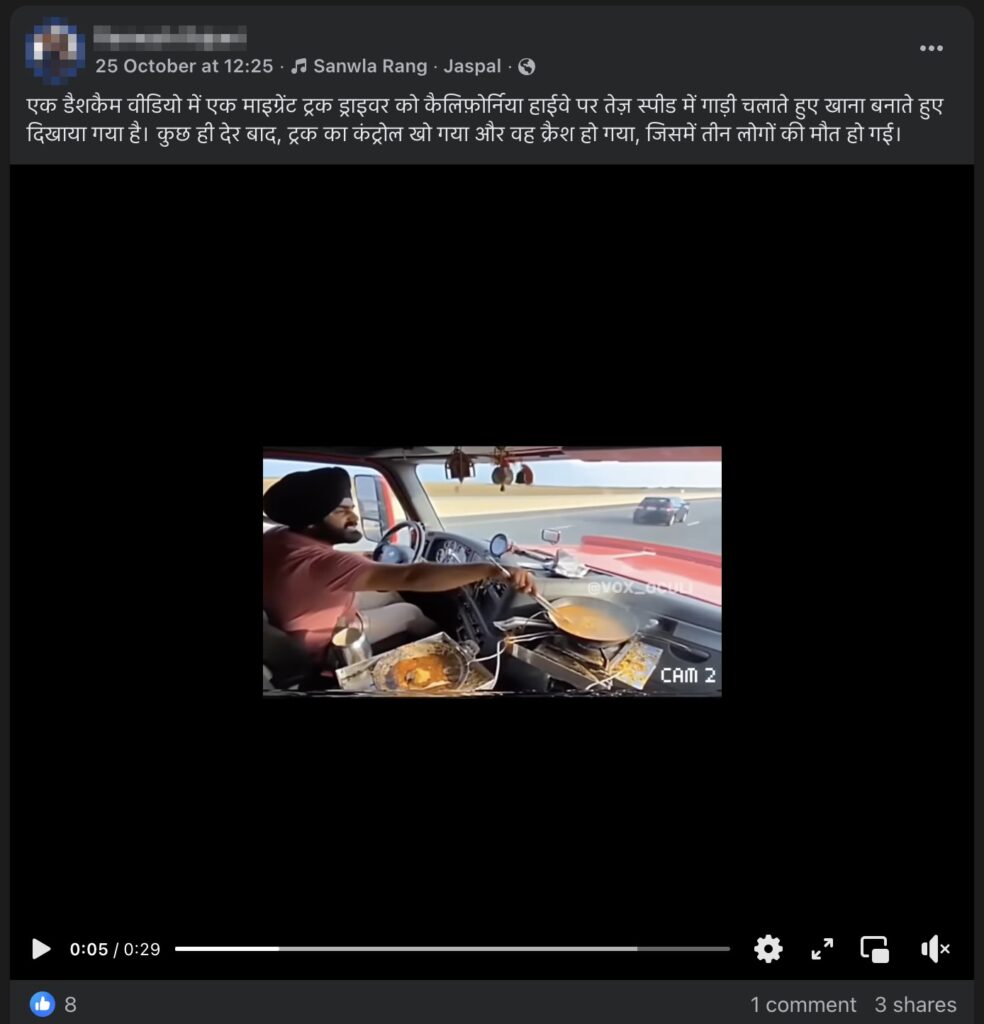The width and height of the screenshot is (984, 1024).
Task: Open the poster's blurred name
Action: (170, 38)
